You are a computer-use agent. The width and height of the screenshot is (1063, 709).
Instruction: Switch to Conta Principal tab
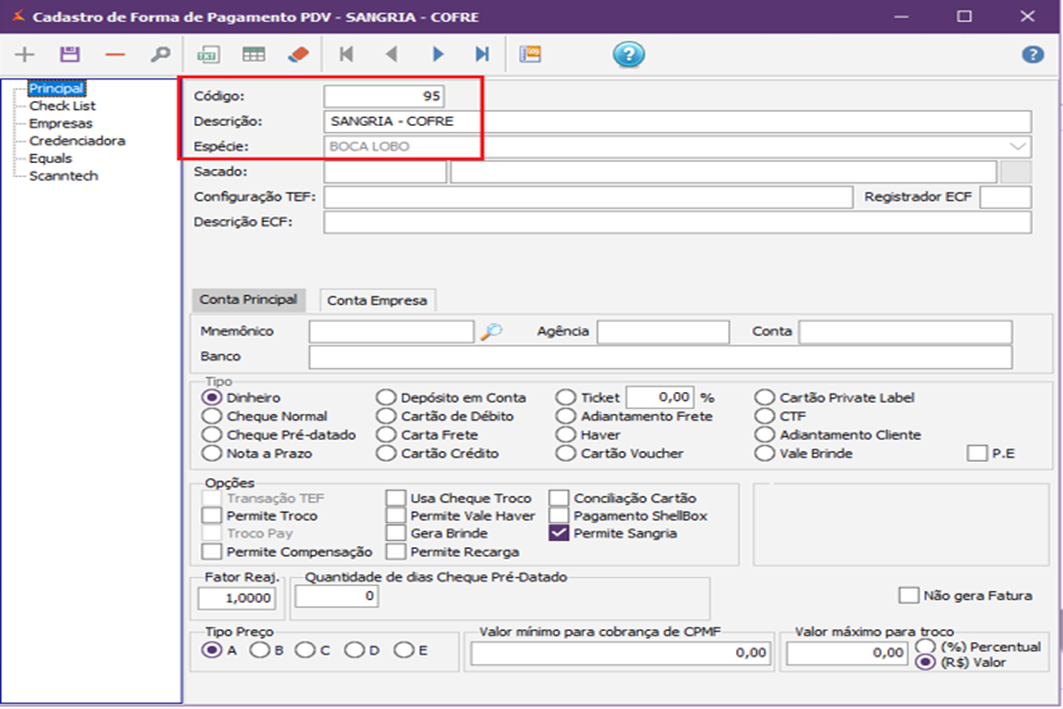click(248, 300)
